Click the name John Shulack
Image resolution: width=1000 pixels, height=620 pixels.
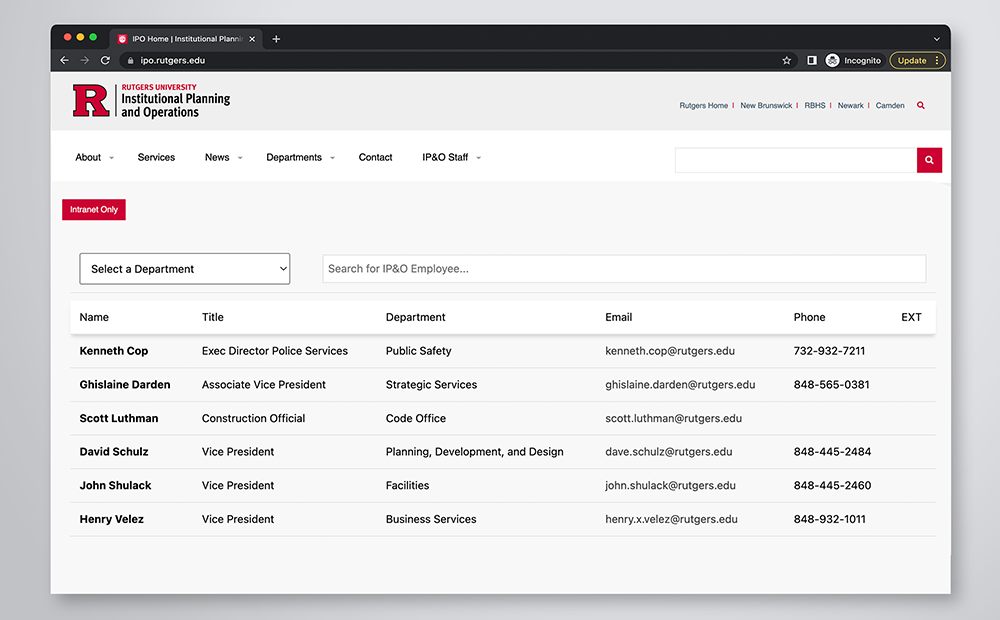coord(115,486)
